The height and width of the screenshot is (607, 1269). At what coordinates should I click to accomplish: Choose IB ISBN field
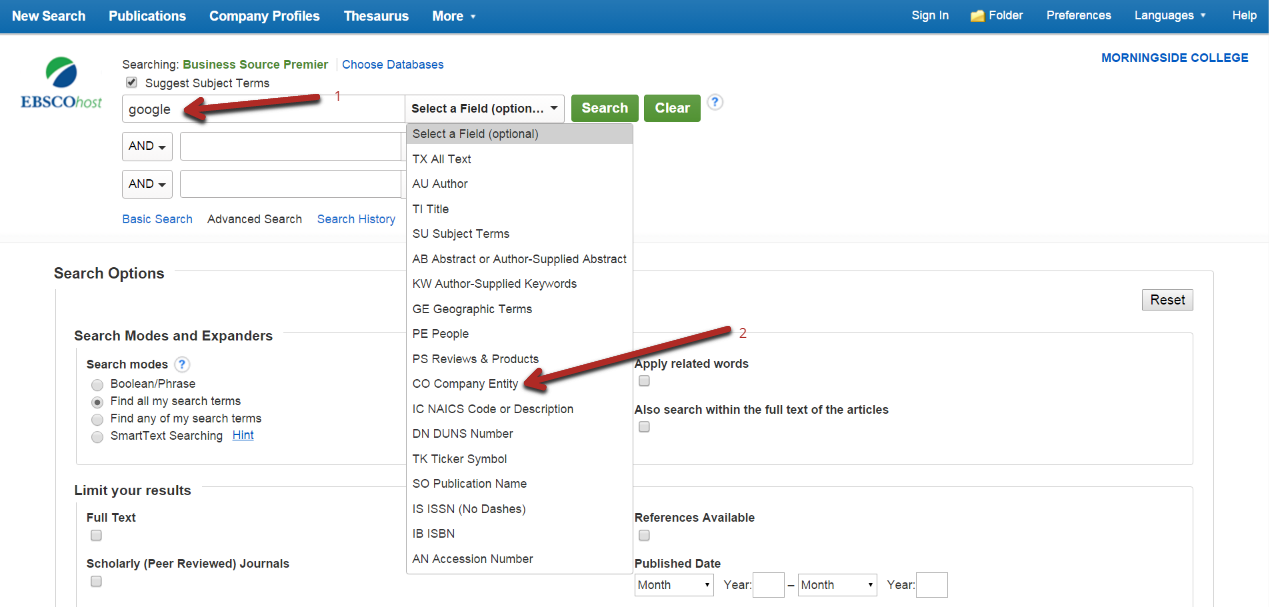[x=520, y=534]
